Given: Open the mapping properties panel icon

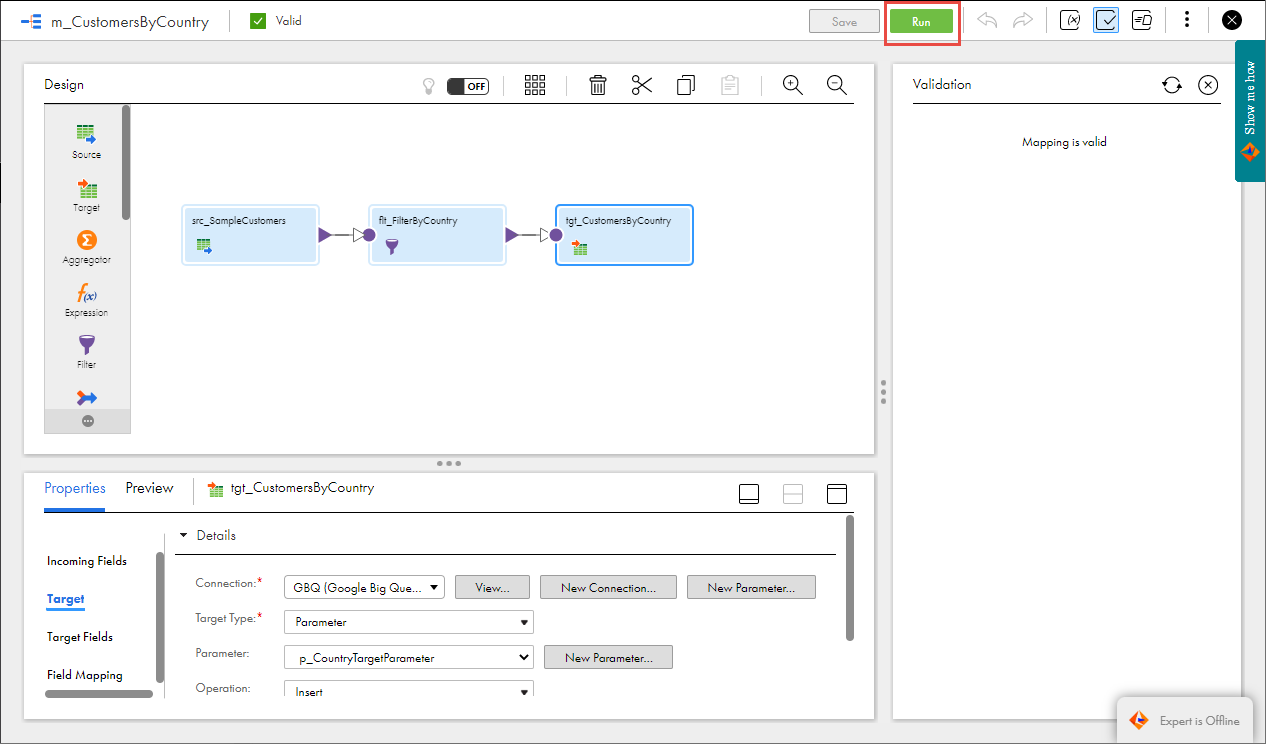Looking at the screenshot, I should pyautogui.click(x=1142, y=20).
